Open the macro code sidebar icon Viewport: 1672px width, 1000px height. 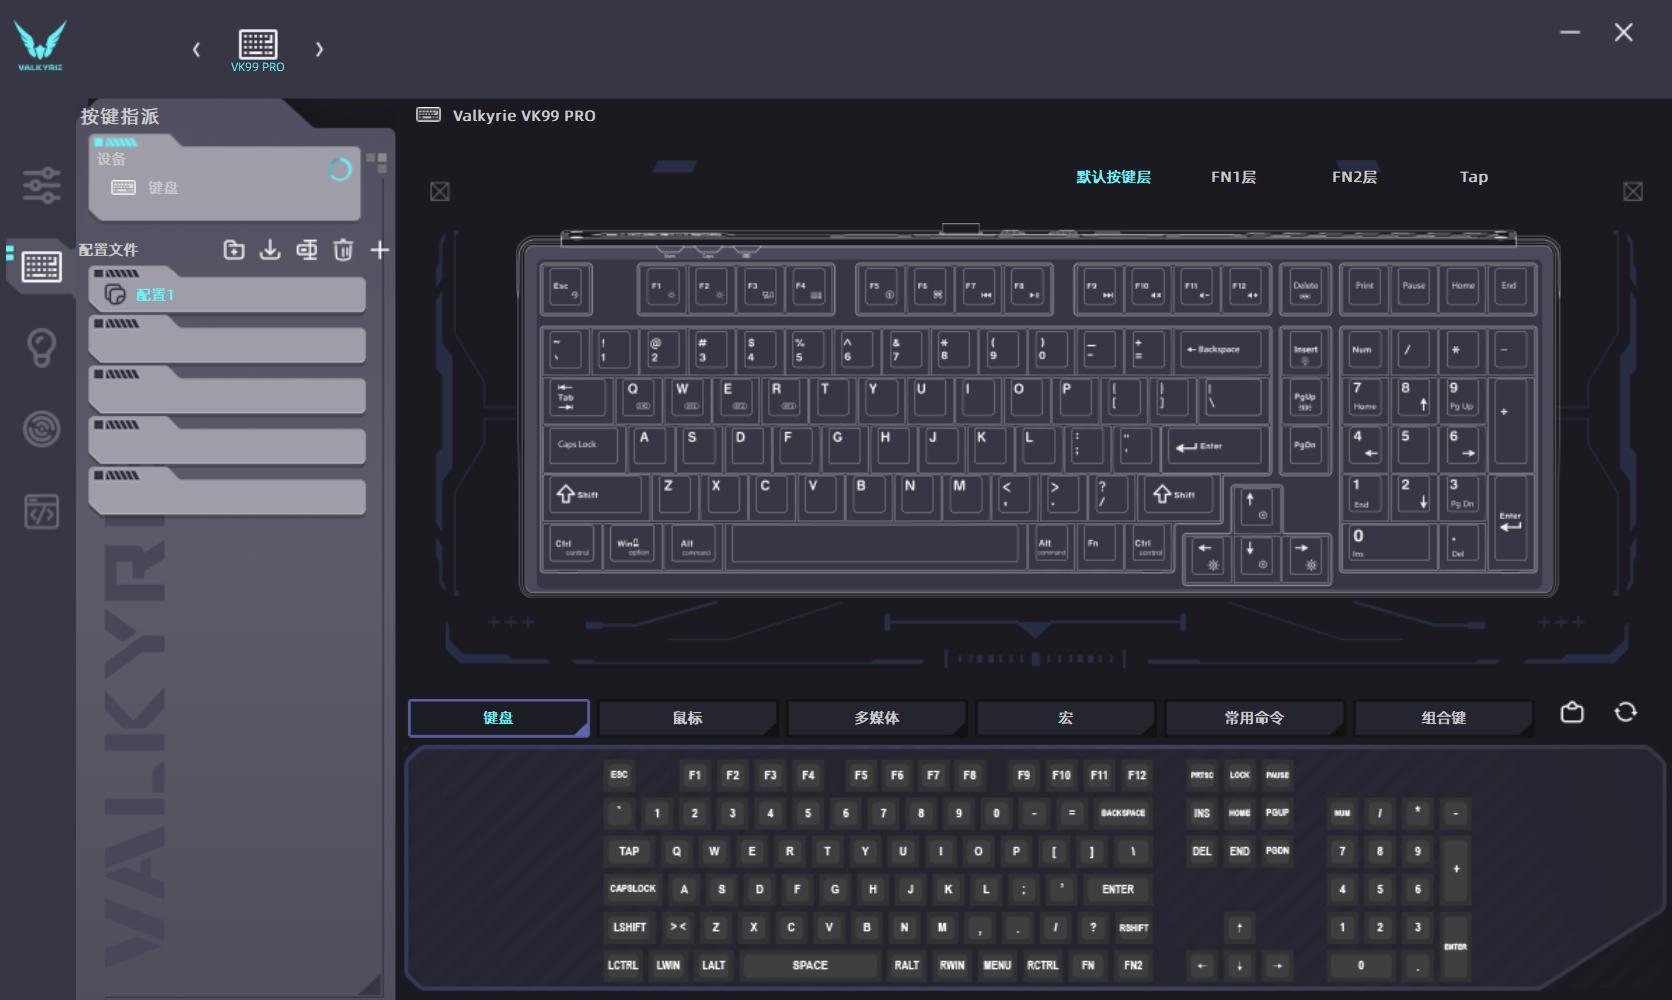[41, 512]
